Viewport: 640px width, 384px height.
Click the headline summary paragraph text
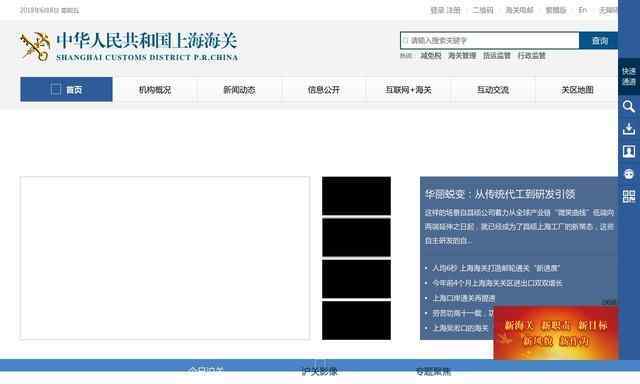(x=519, y=226)
